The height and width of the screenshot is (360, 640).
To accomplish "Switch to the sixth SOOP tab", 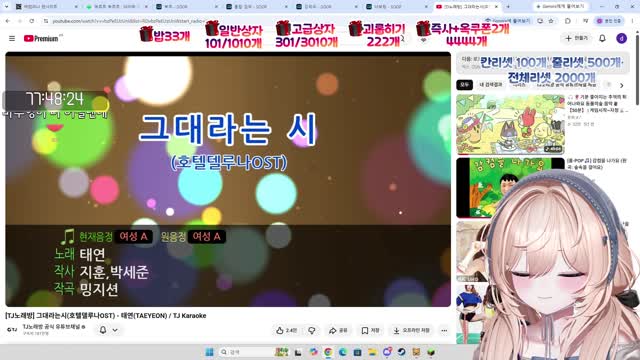I will (x=398, y=7).
